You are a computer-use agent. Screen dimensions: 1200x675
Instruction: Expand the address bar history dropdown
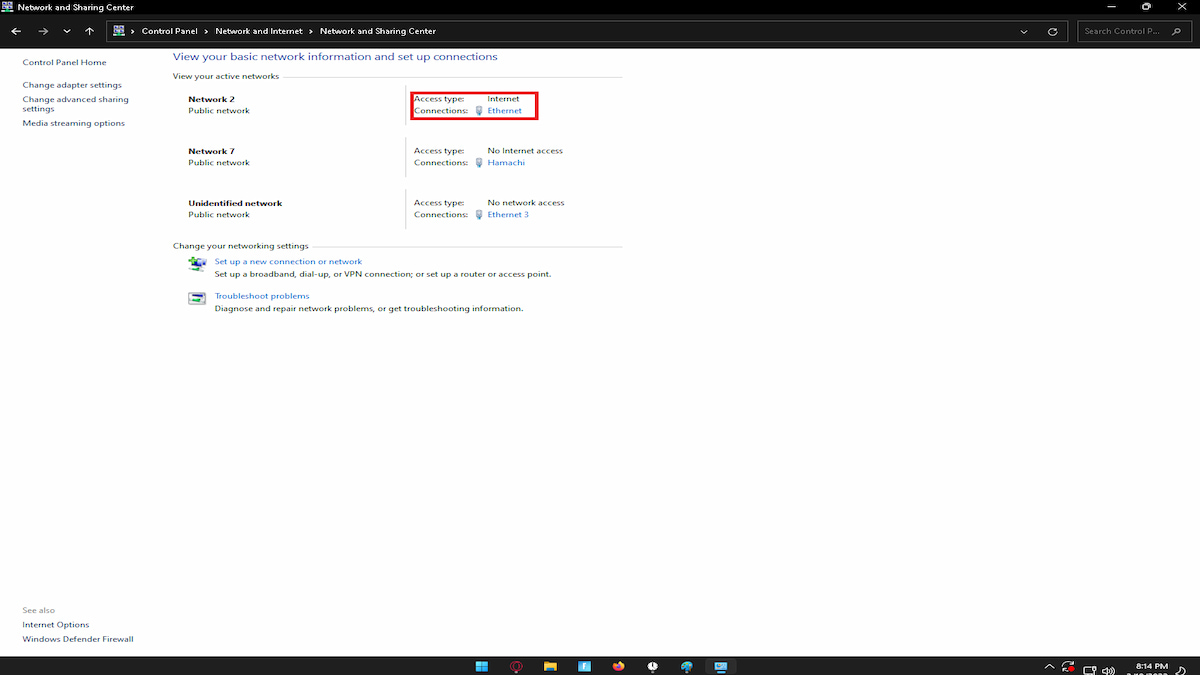(x=1024, y=31)
